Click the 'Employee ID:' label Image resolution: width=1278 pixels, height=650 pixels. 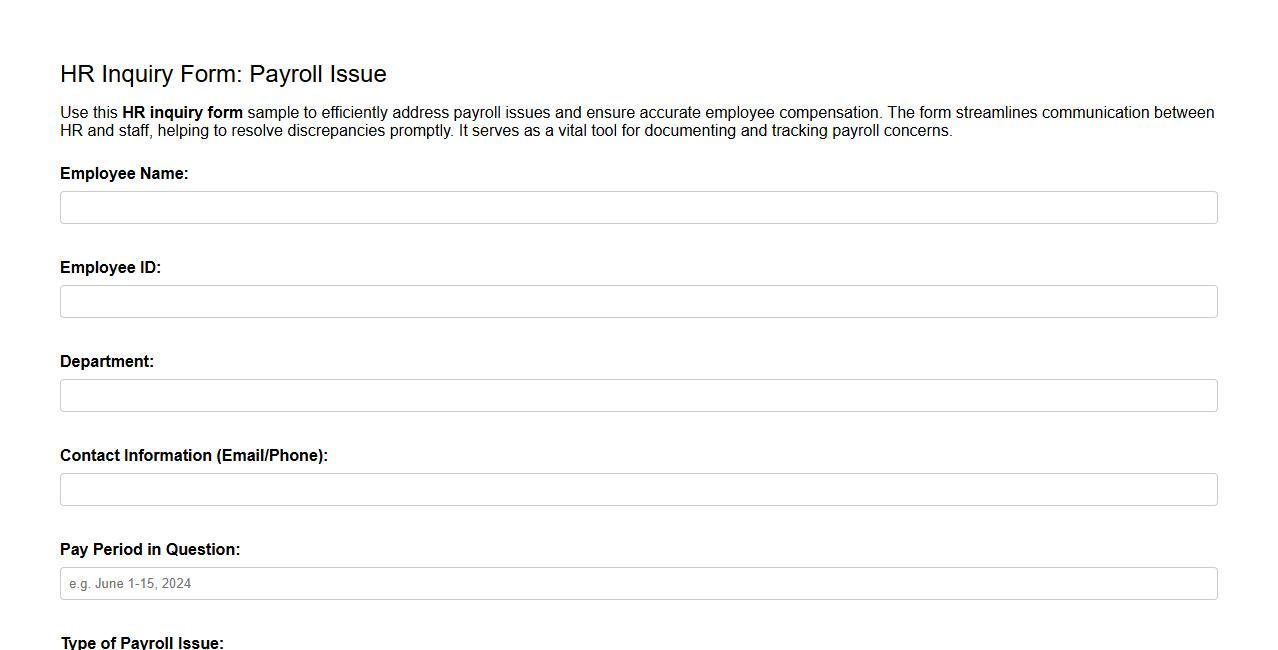pyautogui.click(x=110, y=267)
